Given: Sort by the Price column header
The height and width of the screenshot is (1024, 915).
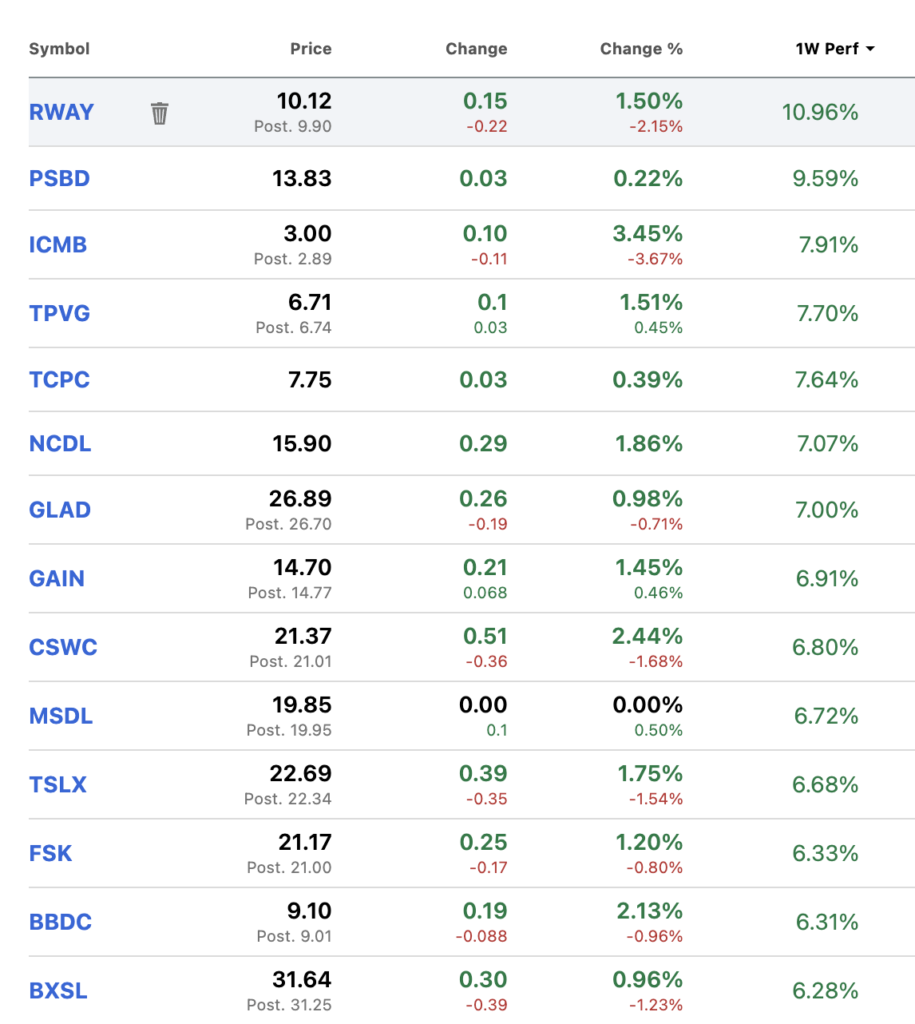Looking at the screenshot, I should tap(310, 49).
